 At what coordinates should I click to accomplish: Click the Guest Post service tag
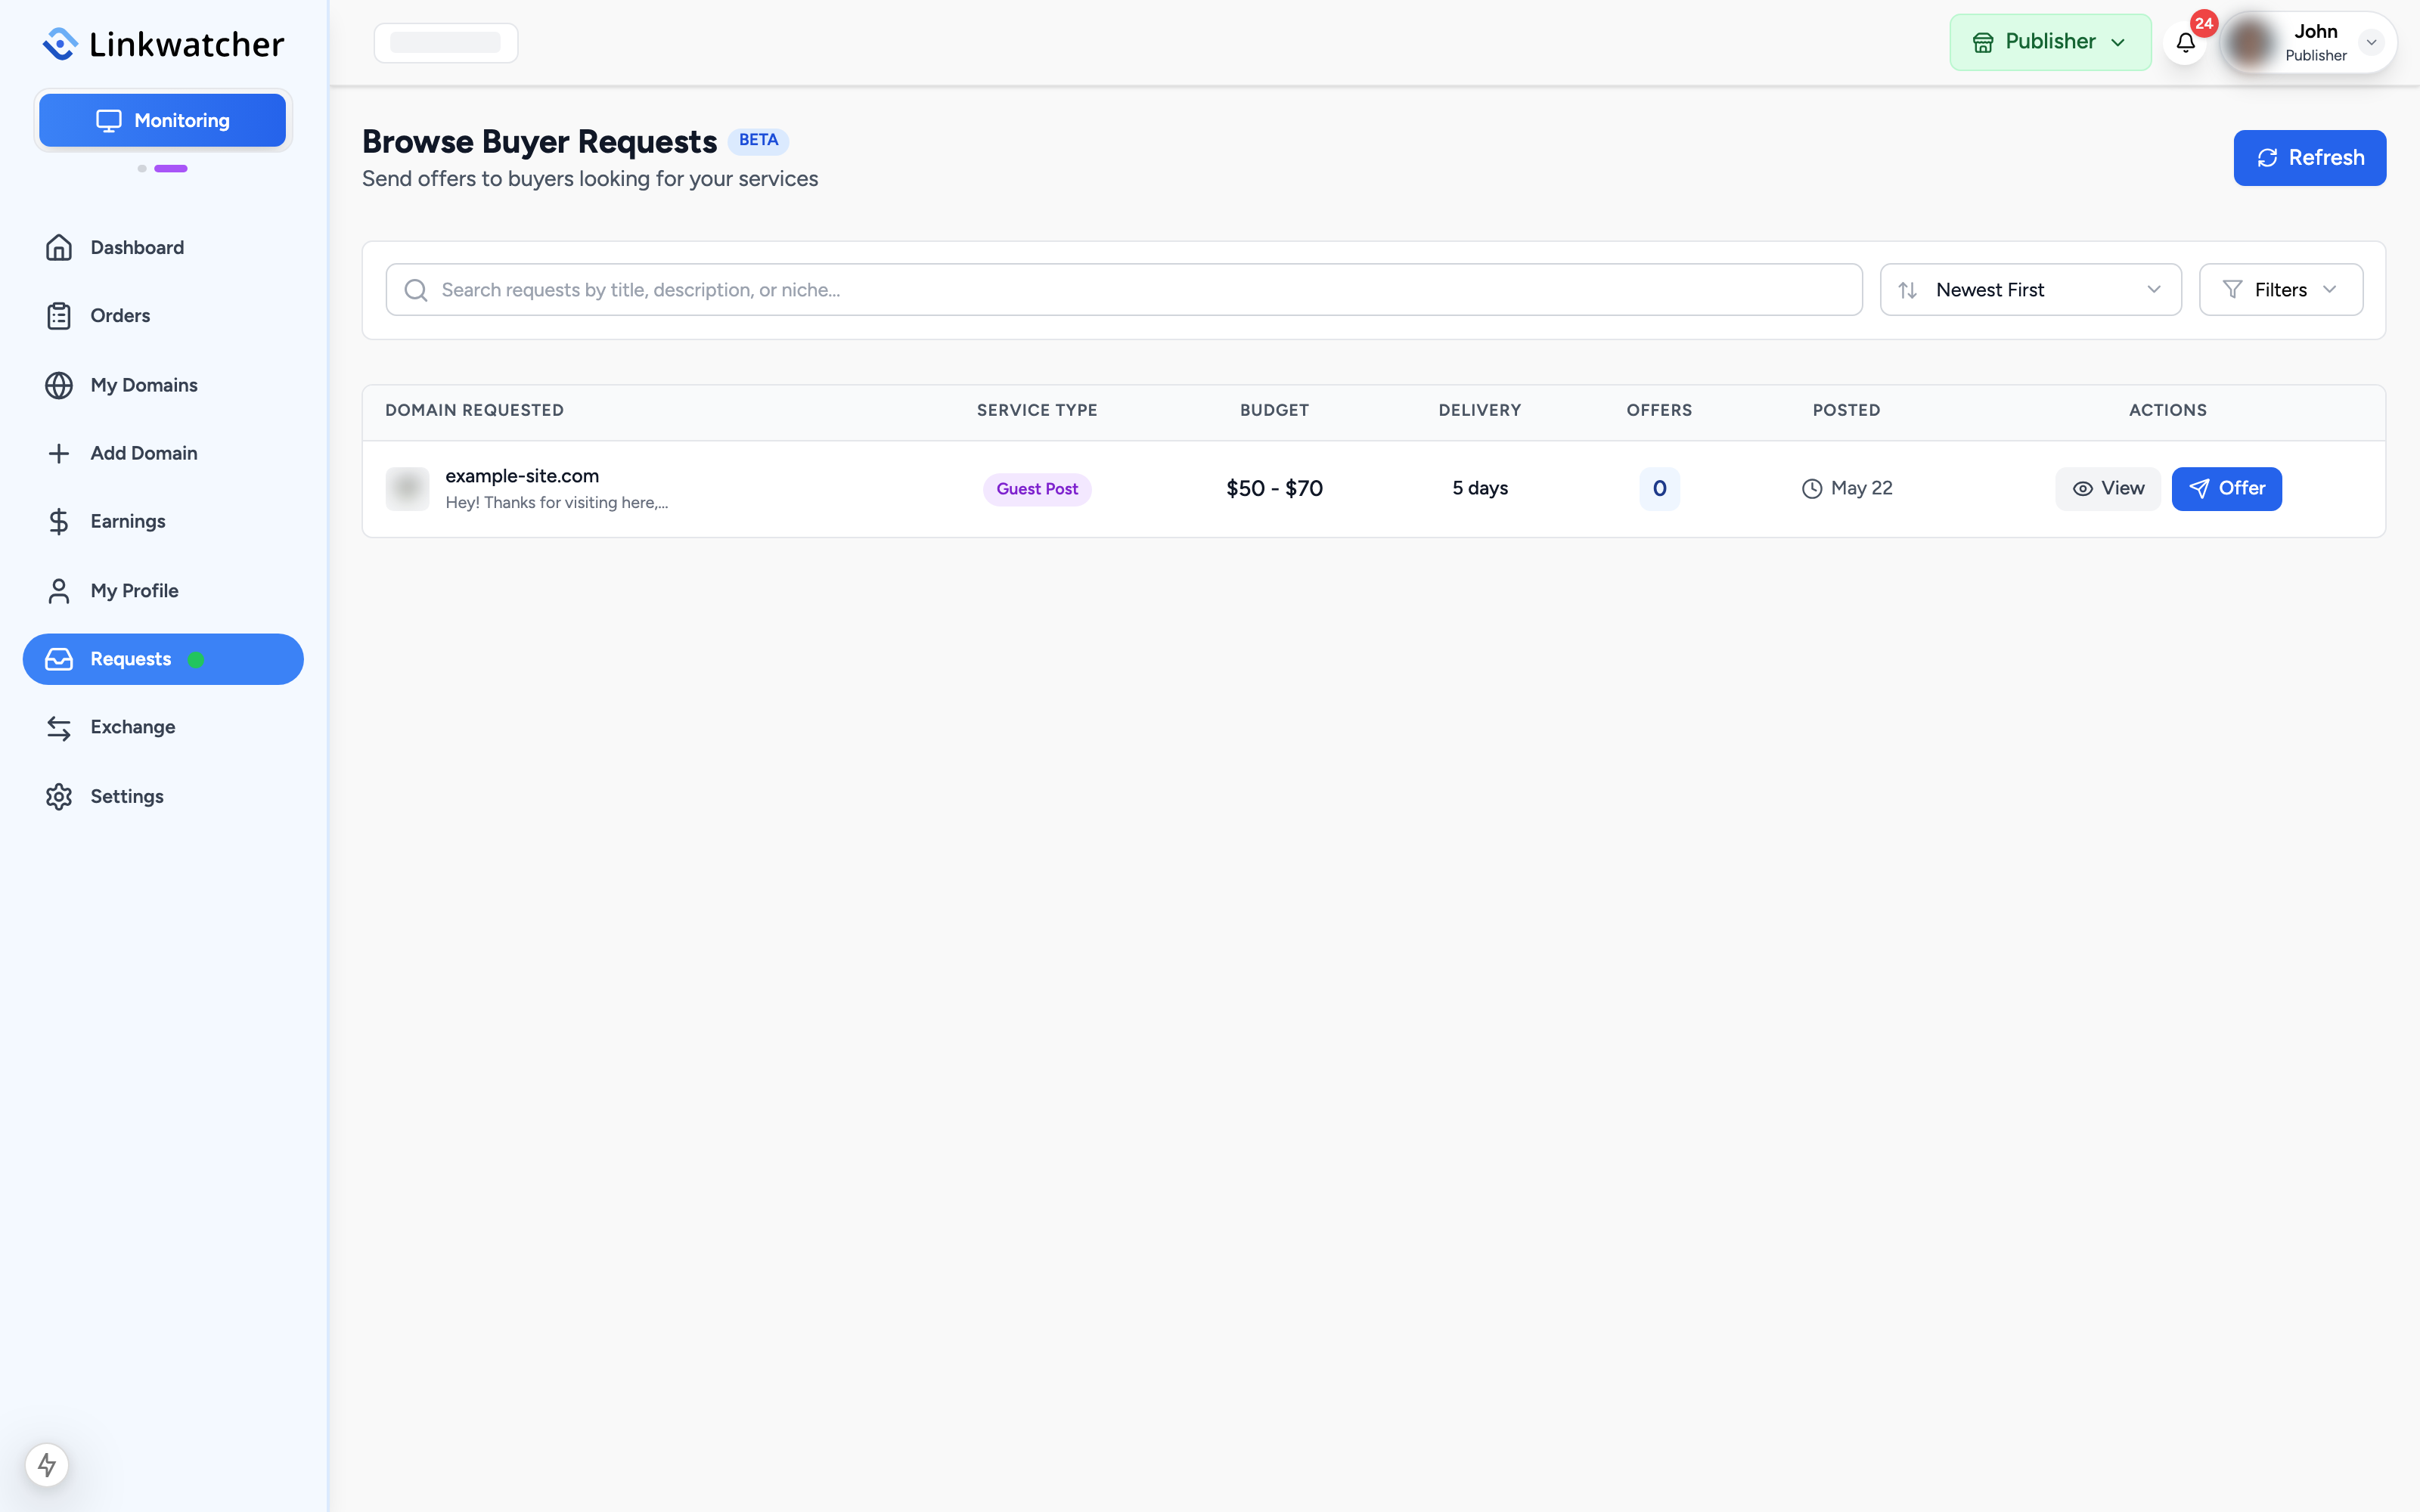pyautogui.click(x=1037, y=489)
